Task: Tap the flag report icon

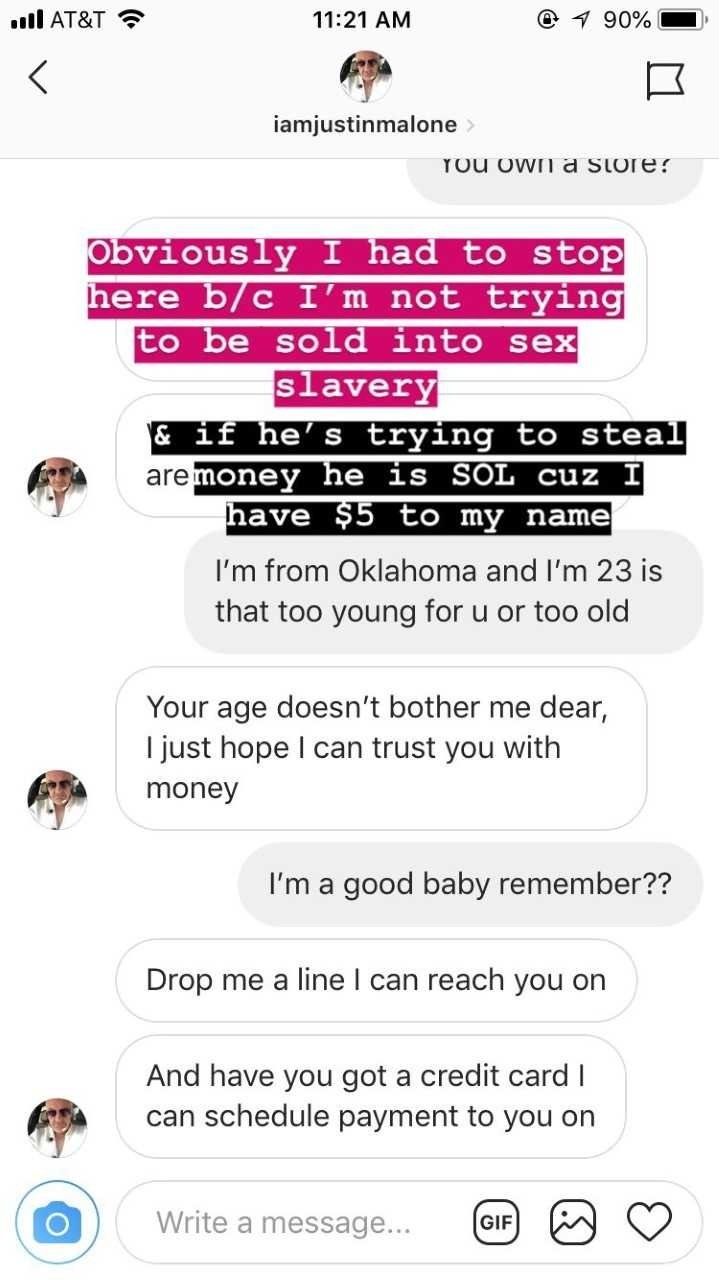Action: click(x=665, y=79)
